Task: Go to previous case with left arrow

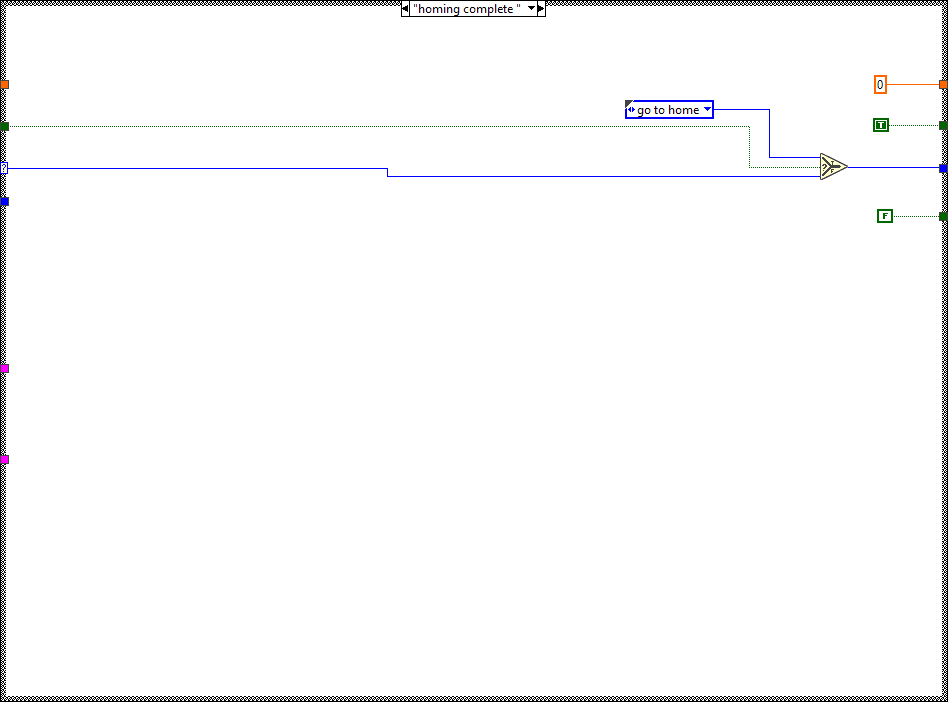Action: [x=404, y=9]
